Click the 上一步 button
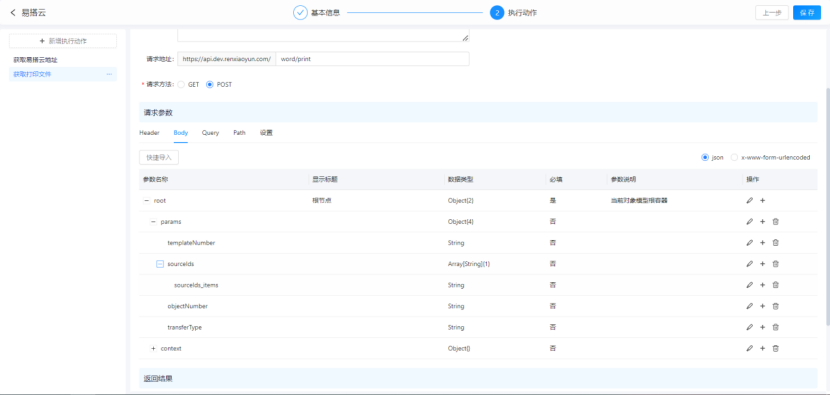The height and width of the screenshot is (395, 830). 772,13
